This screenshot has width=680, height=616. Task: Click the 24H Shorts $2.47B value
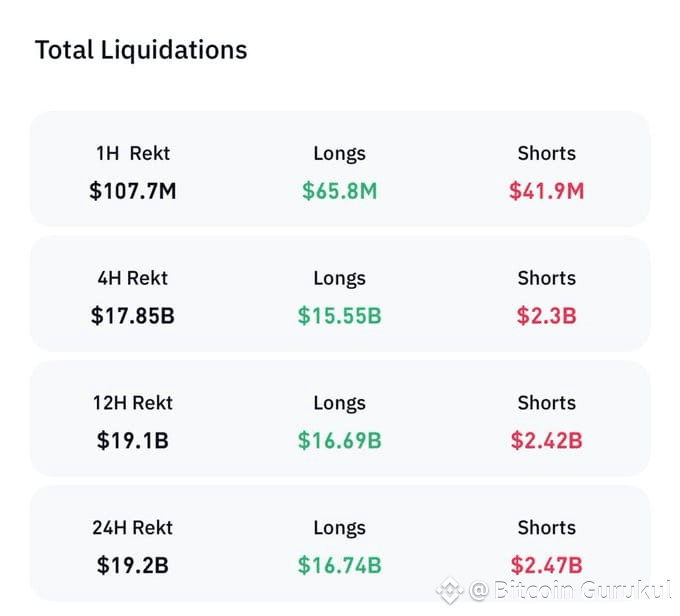point(546,564)
